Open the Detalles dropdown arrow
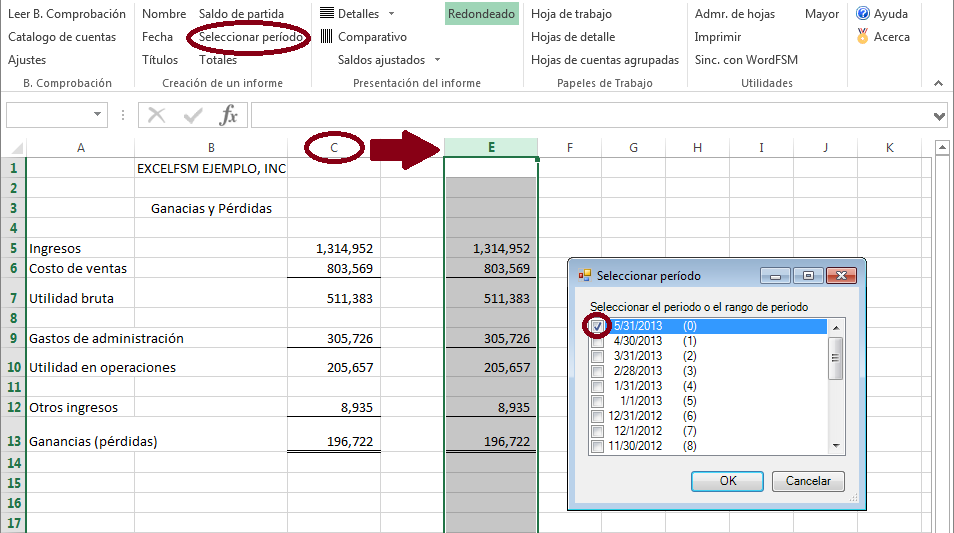 pyautogui.click(x=391, y=13)
